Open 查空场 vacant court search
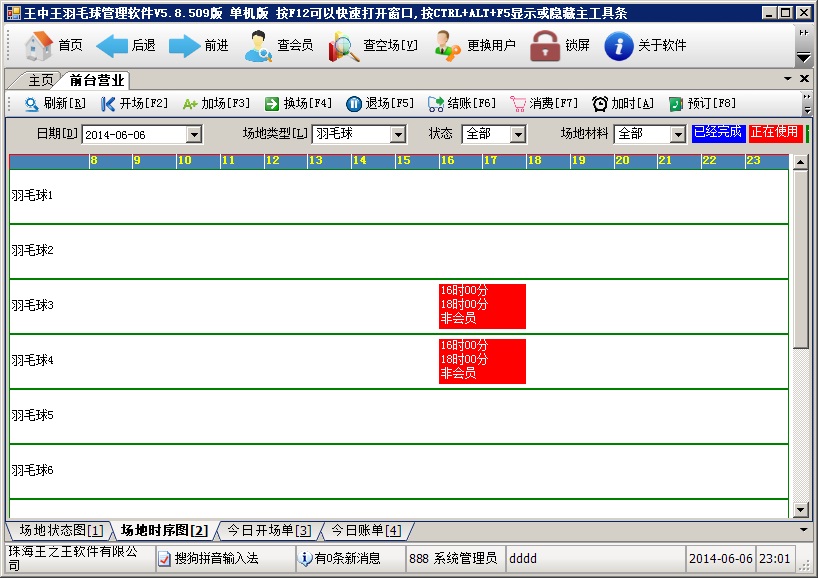The width and height of the screenshot is (818, 578). click(x=344, y=46)
